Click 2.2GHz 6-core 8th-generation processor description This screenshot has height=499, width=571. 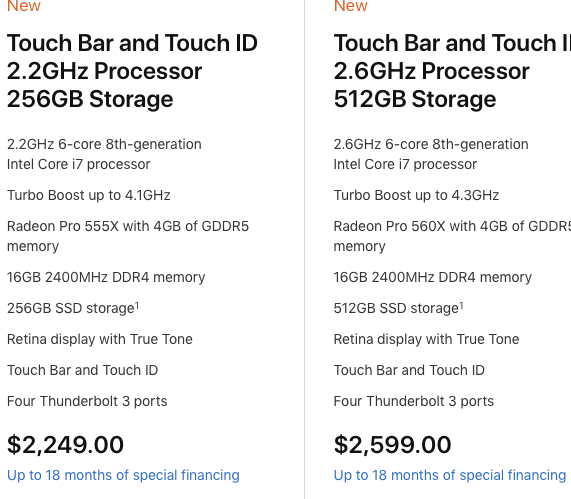coord(104,154)
